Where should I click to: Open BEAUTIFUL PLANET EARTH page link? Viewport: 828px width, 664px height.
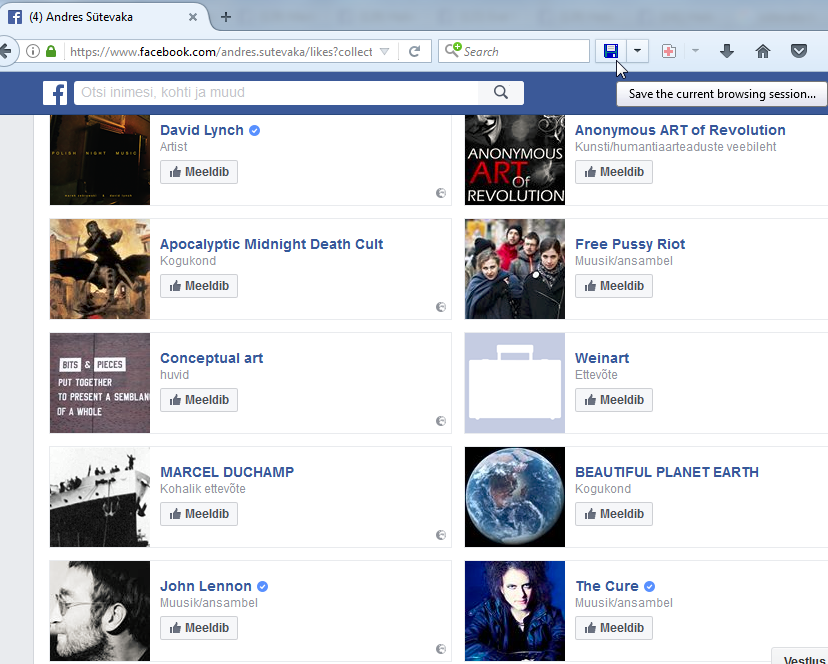[x=666, y=472]
